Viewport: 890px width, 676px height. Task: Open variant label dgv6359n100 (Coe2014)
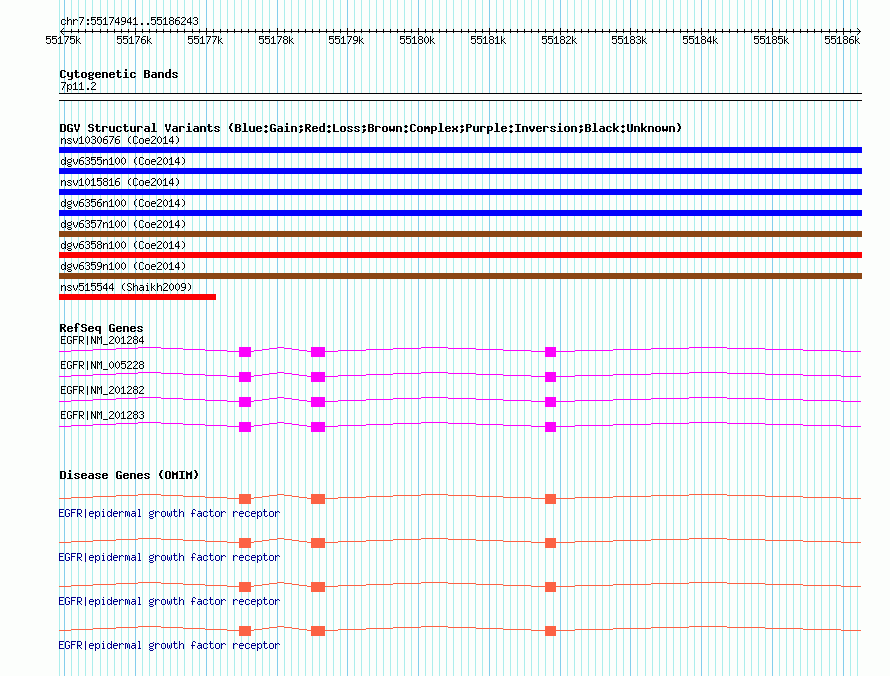(x=123, y=266)
